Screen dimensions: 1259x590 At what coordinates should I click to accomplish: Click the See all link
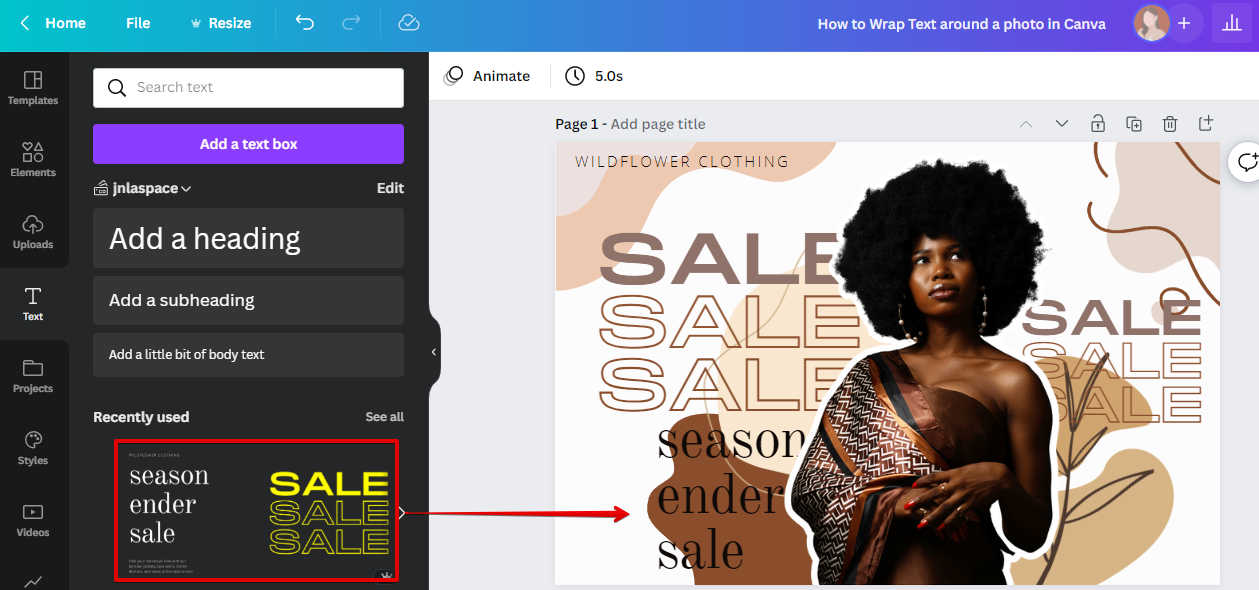384,417
